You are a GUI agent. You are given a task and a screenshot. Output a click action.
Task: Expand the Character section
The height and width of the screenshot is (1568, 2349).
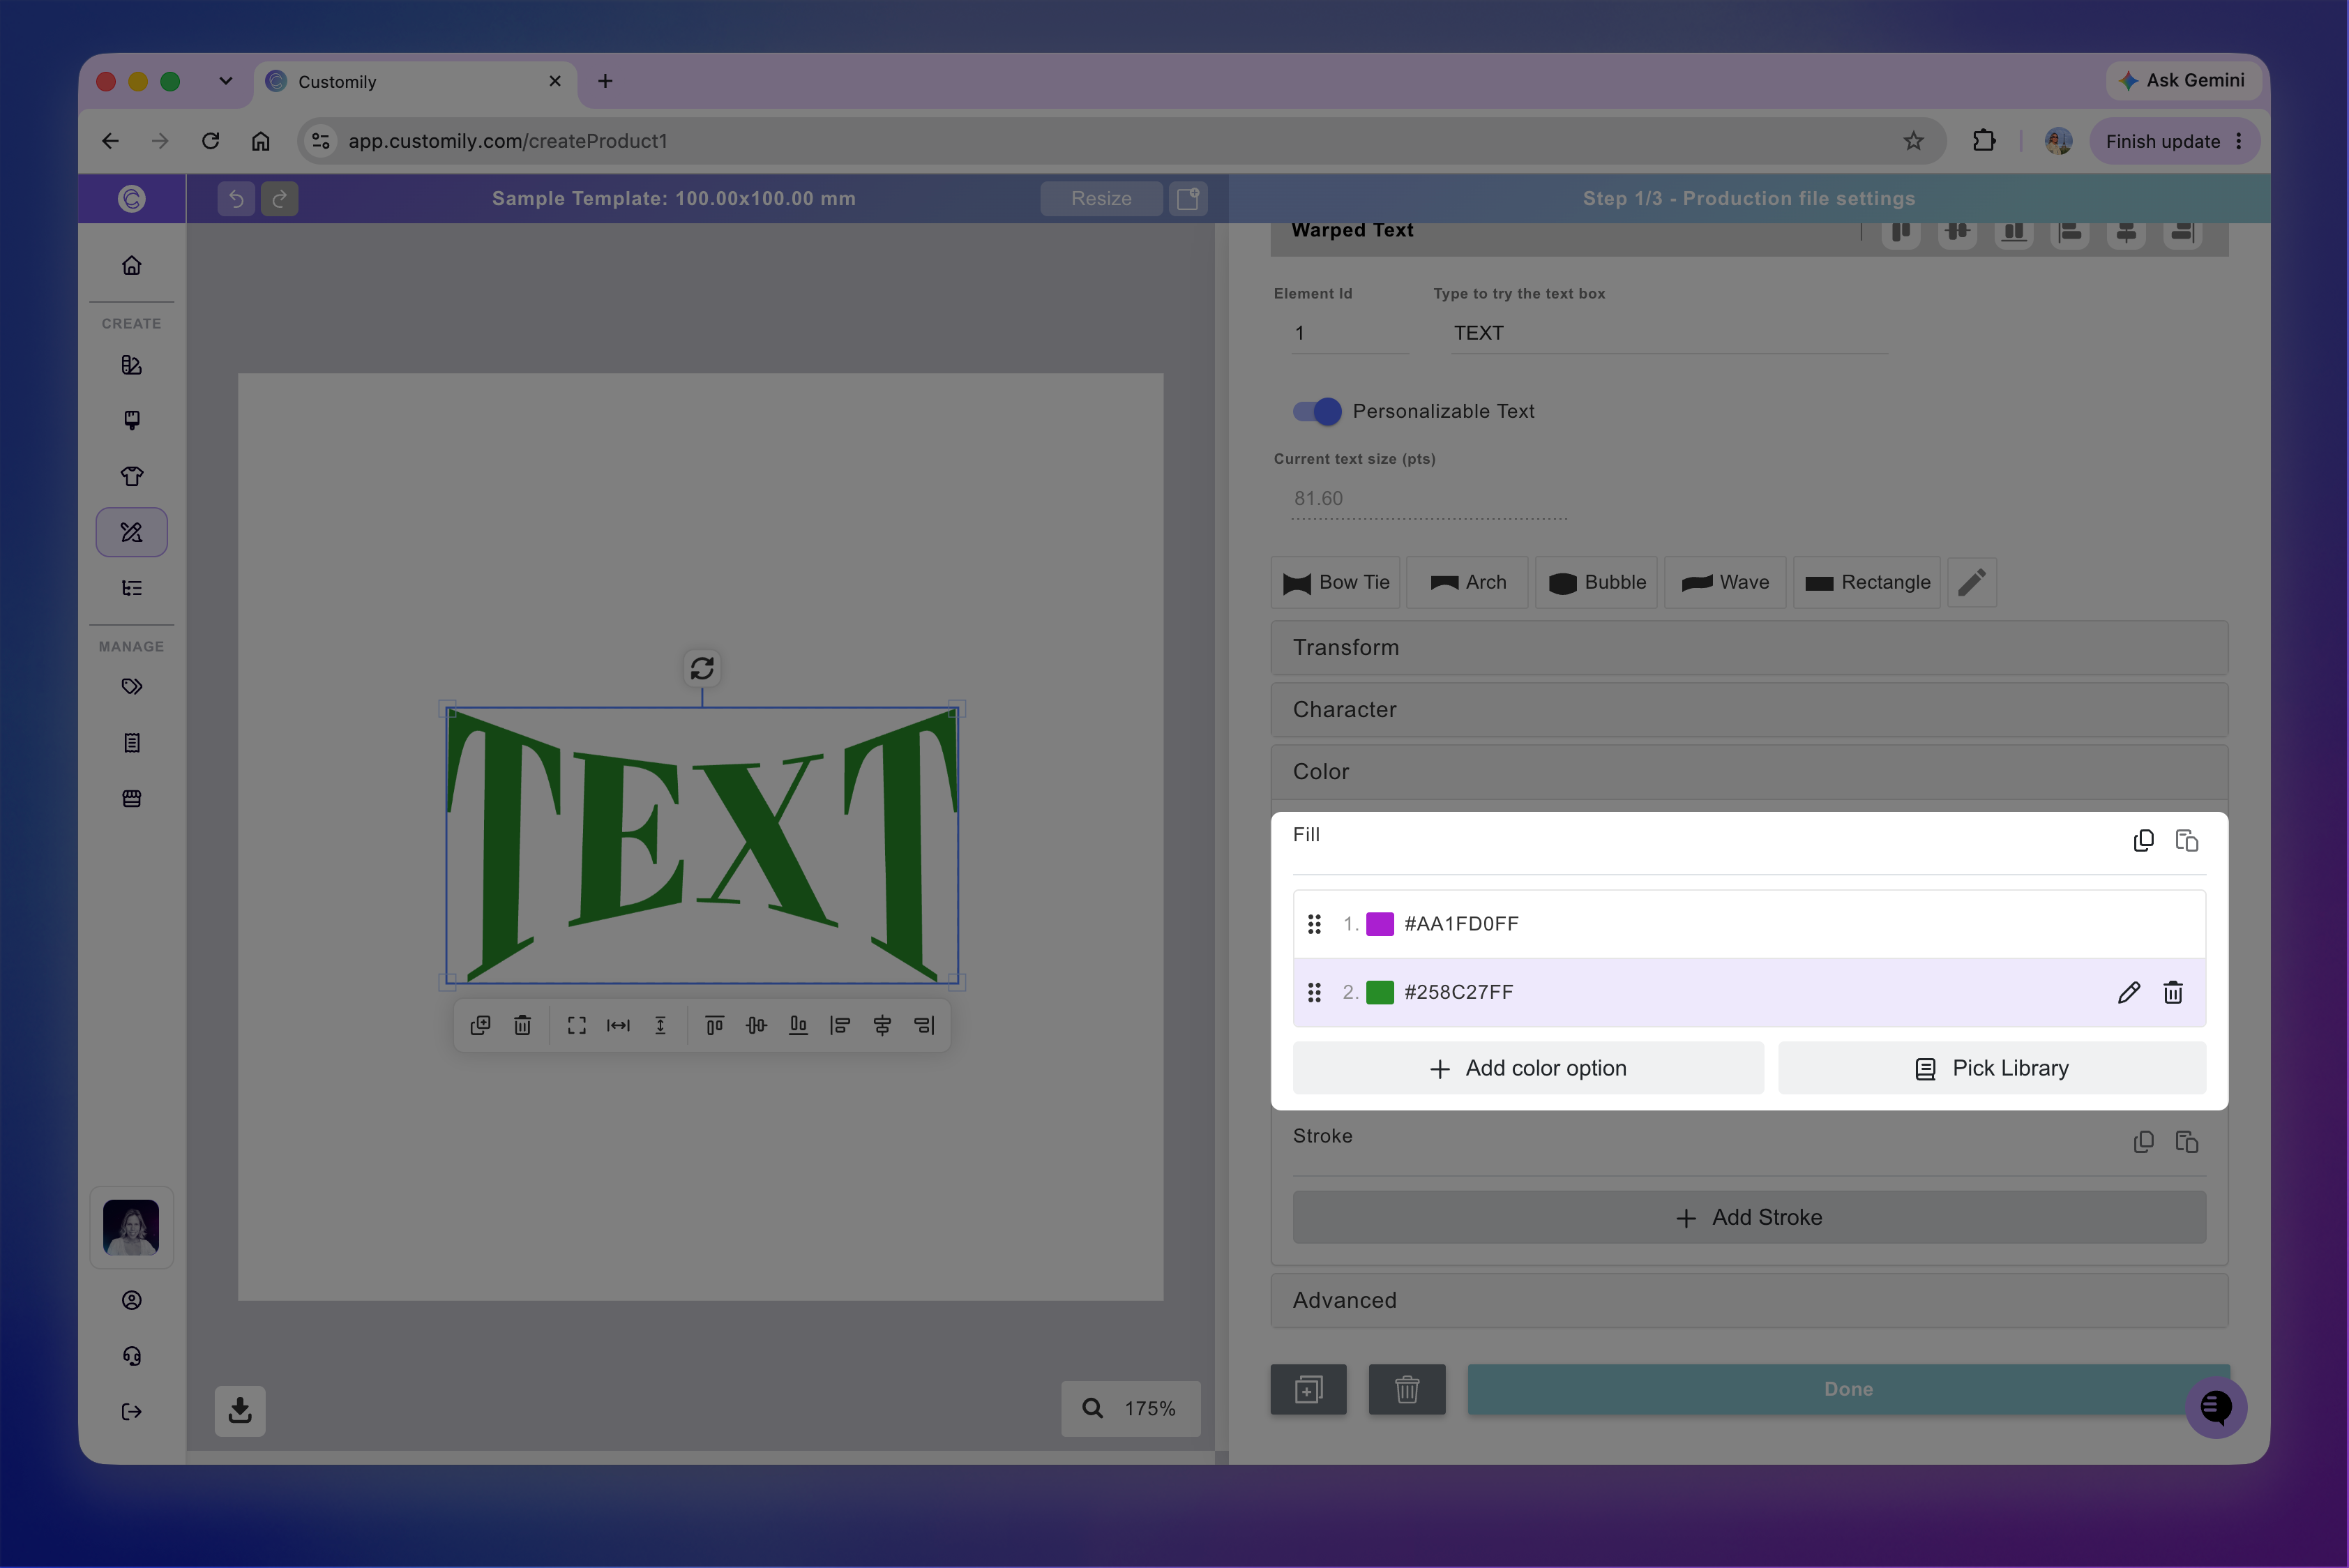click(x=1749, y=709)
